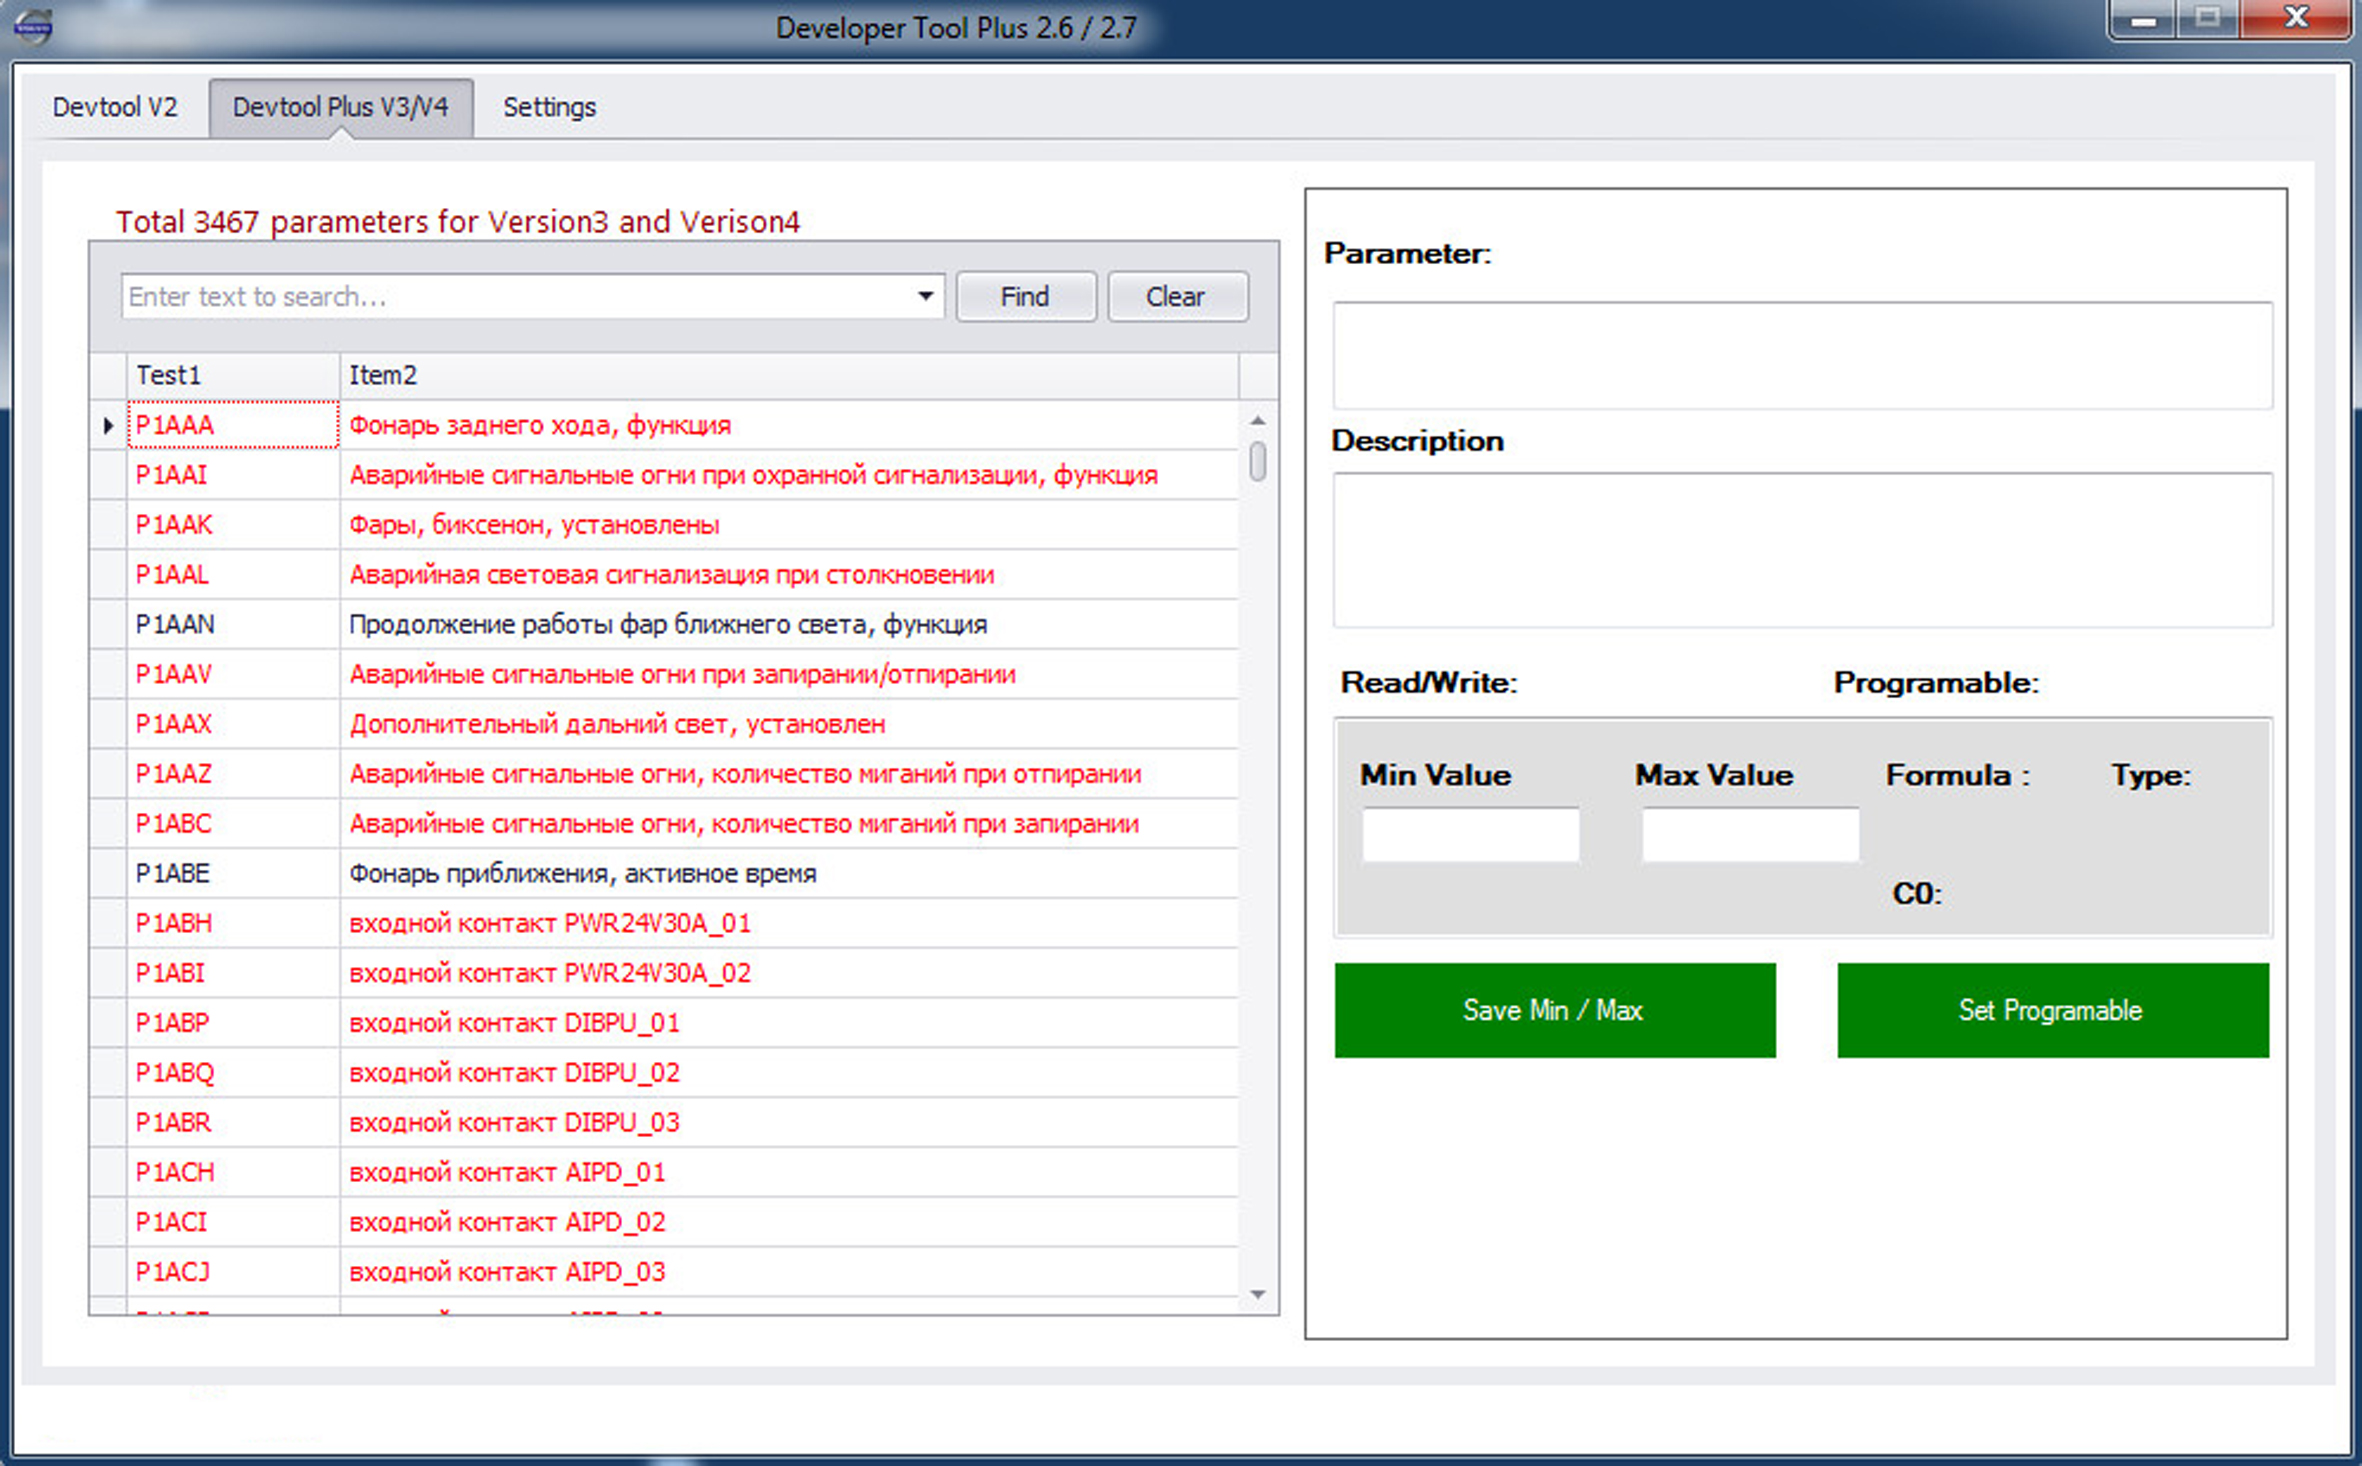Sort by the Test1 column header
This screenshot has width=2362, height=1466.
pos(232,376)
